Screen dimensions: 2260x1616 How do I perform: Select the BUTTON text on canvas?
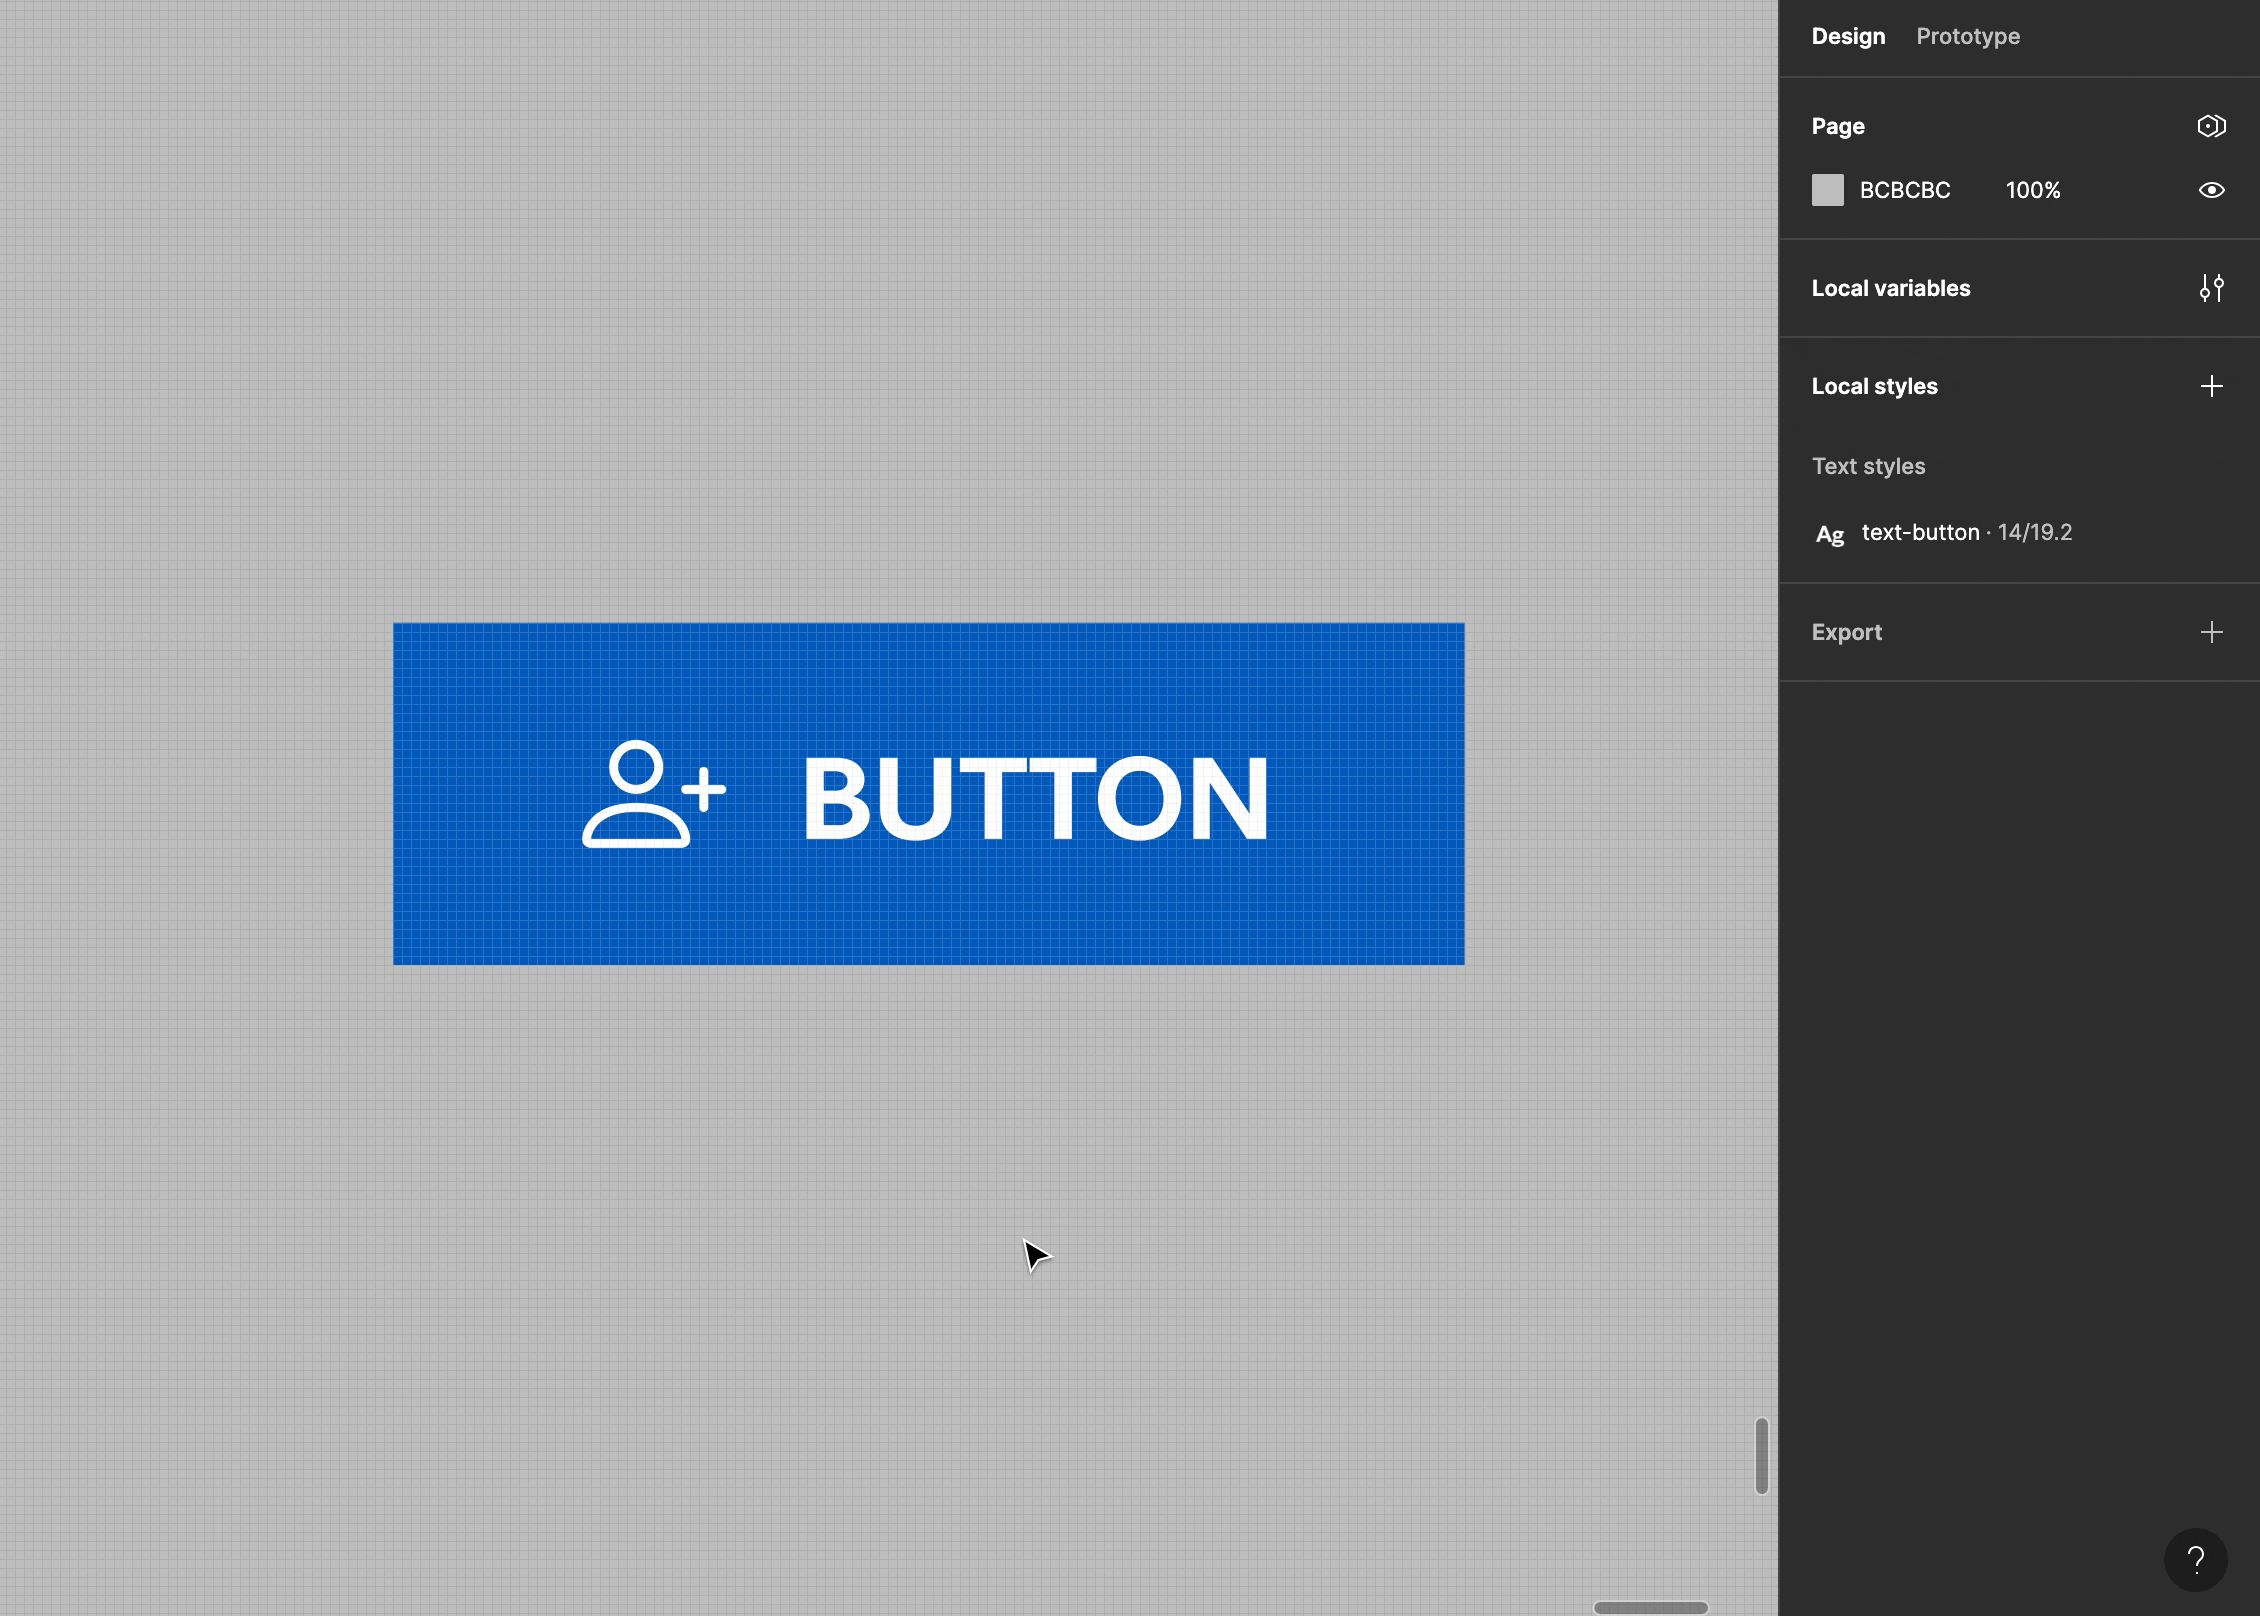1035,798
